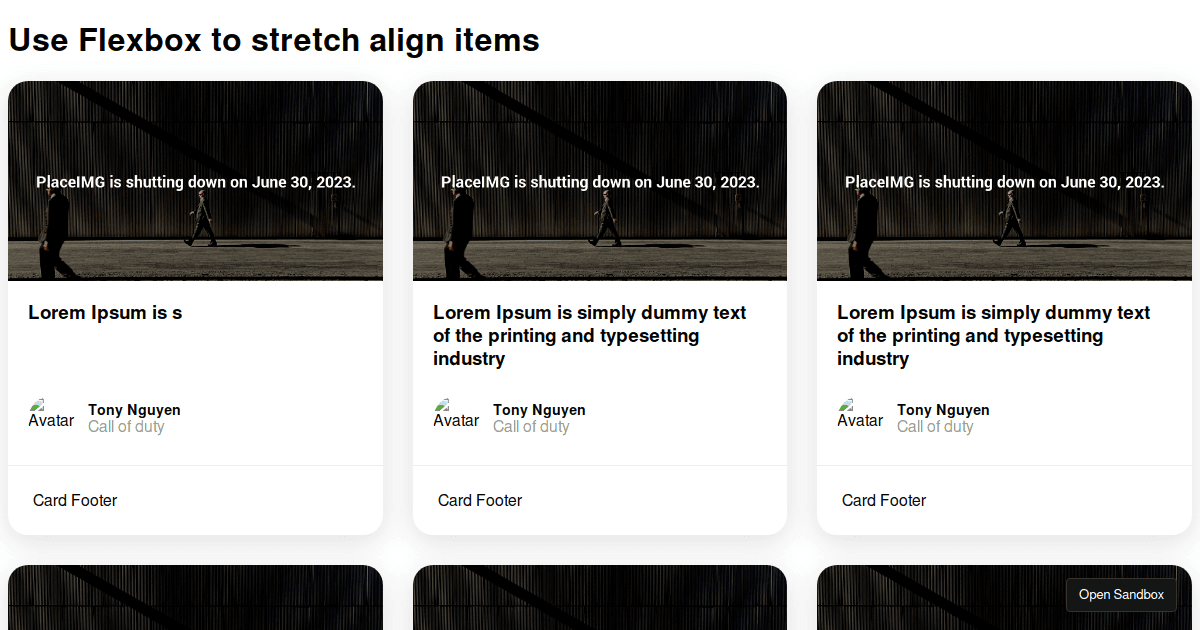Click Card Footer in first card

point(75,501)
